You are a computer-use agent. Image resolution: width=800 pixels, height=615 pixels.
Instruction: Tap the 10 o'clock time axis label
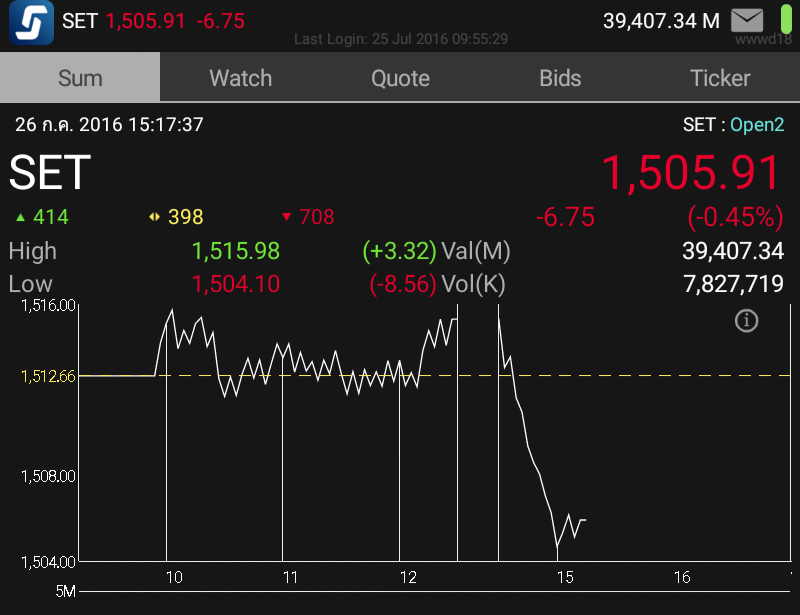[174, 577]
